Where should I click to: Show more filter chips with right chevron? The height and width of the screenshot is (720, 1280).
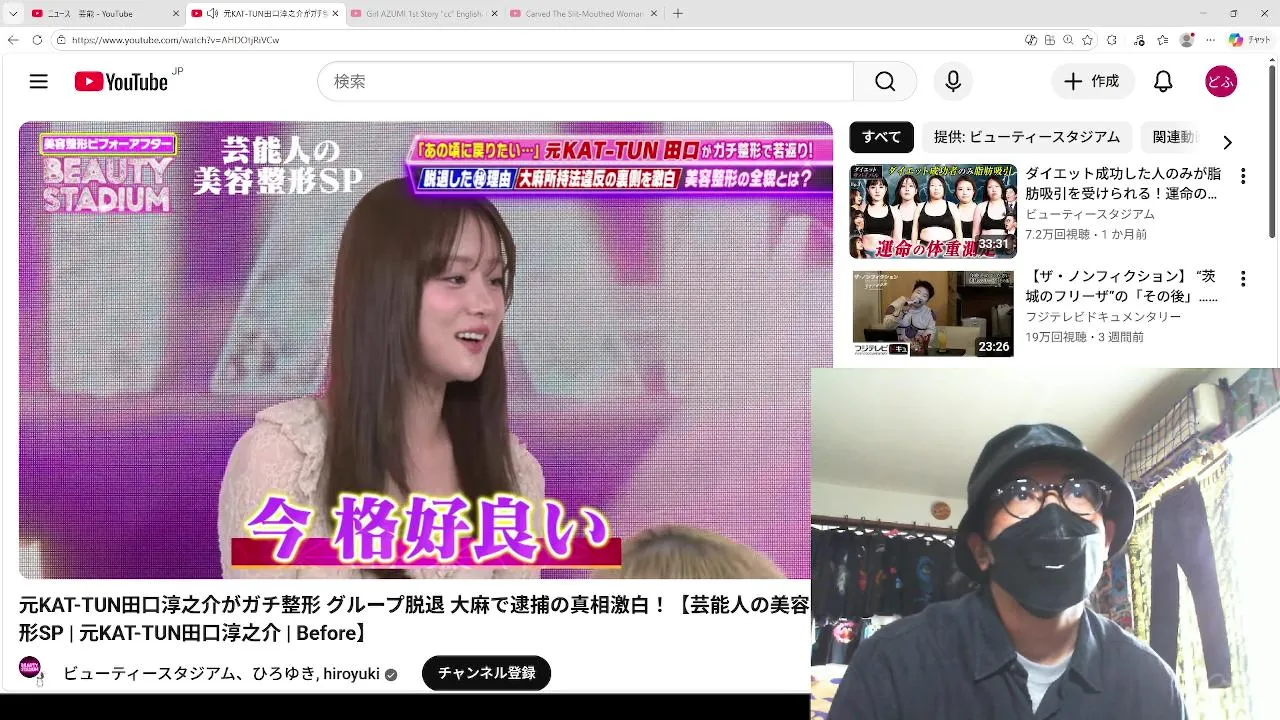[1227, 142]
